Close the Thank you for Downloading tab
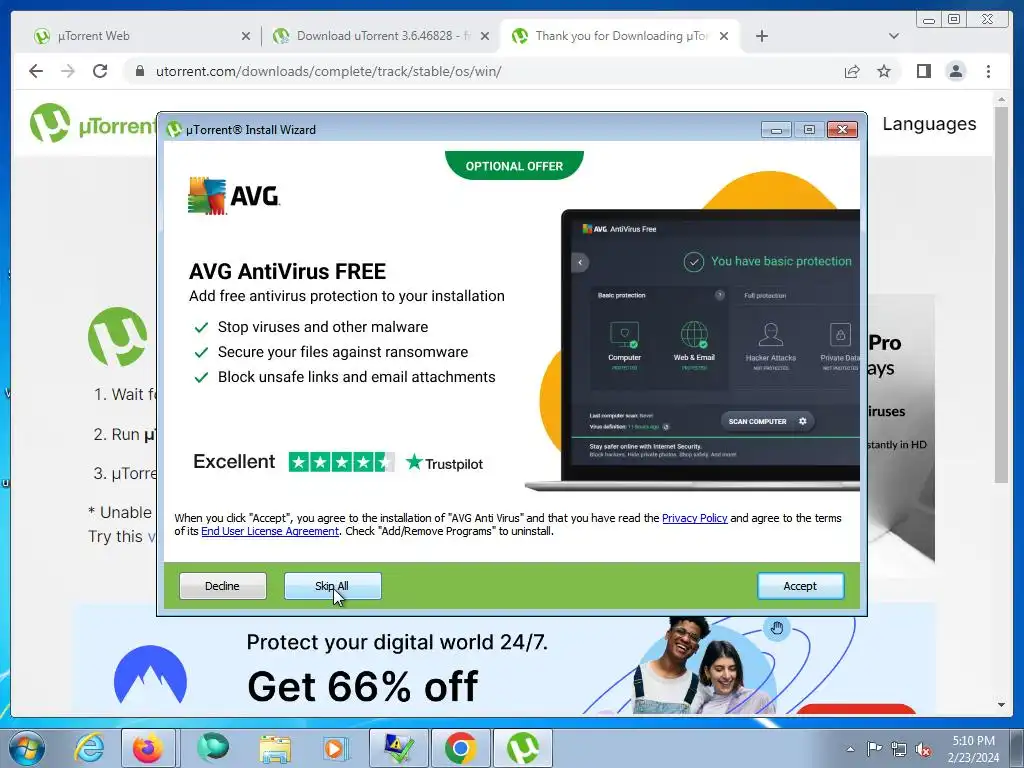The height and width of the screenshot is (768, 1024). click(724, 36)
